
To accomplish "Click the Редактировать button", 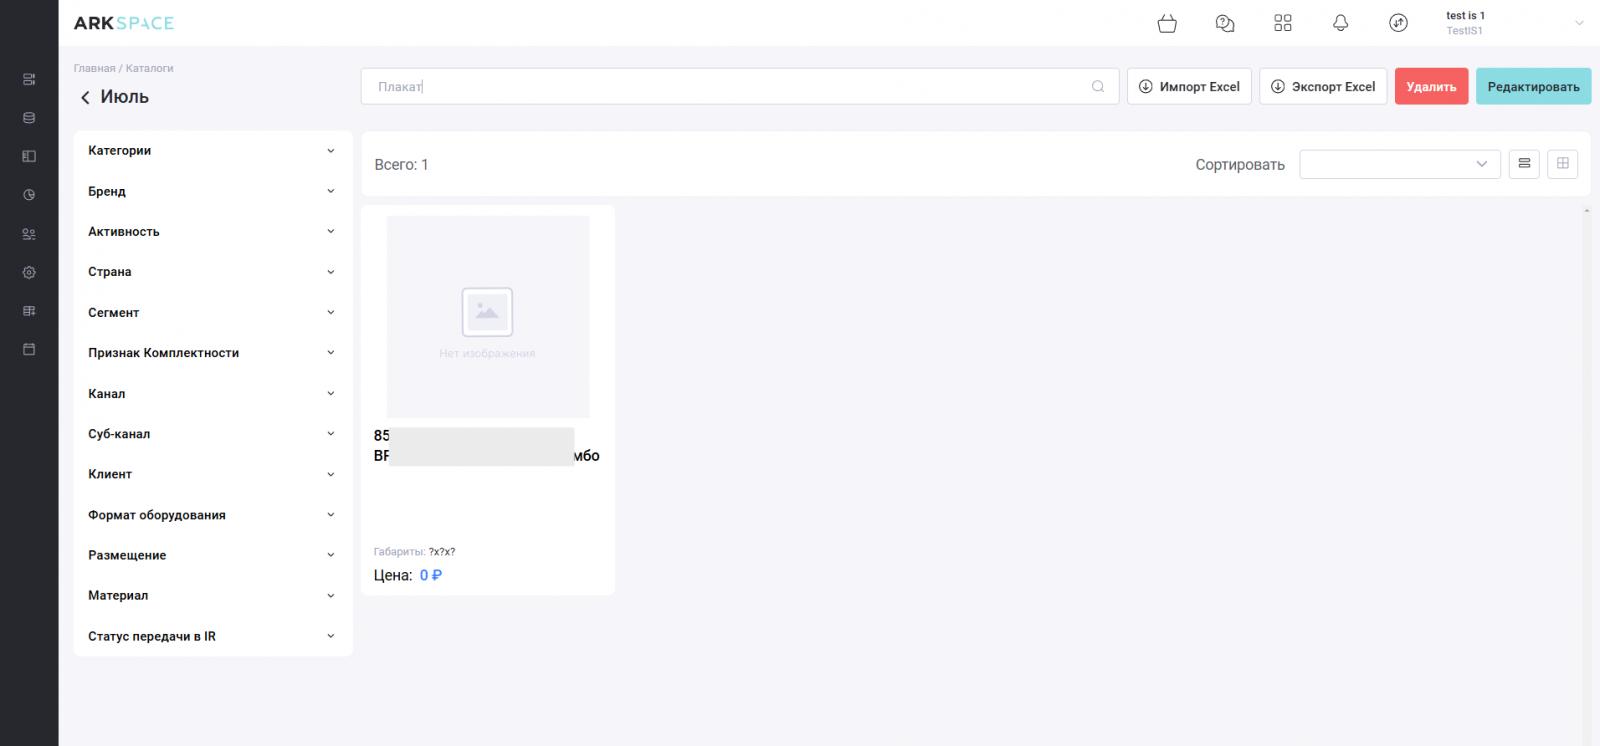I will coord(1533,87).
